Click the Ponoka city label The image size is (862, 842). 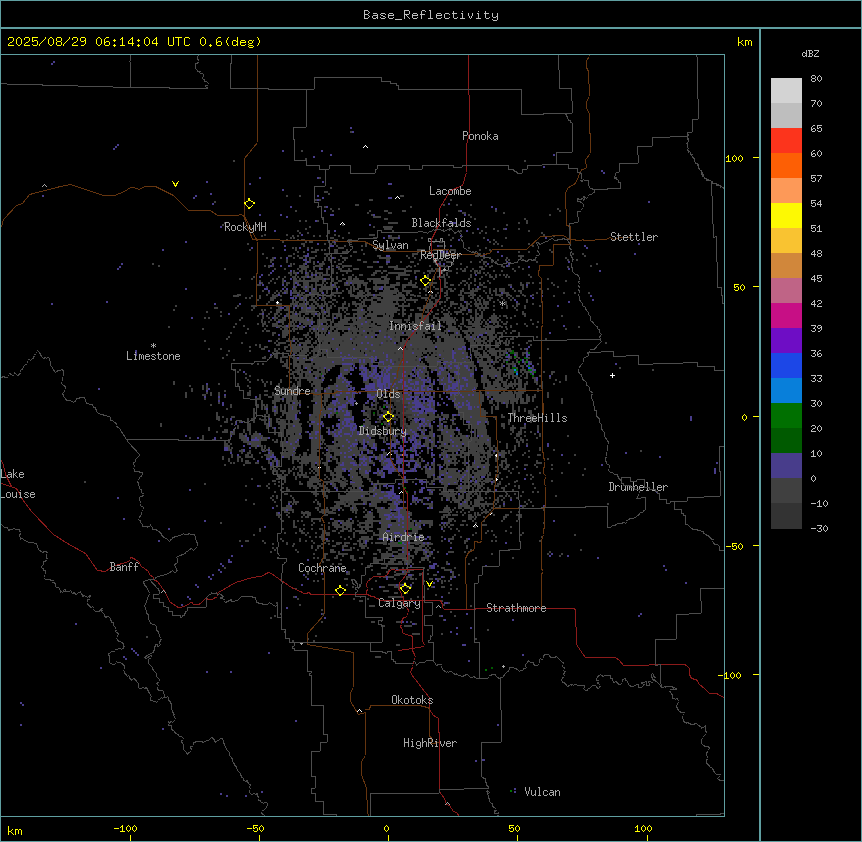480,136
